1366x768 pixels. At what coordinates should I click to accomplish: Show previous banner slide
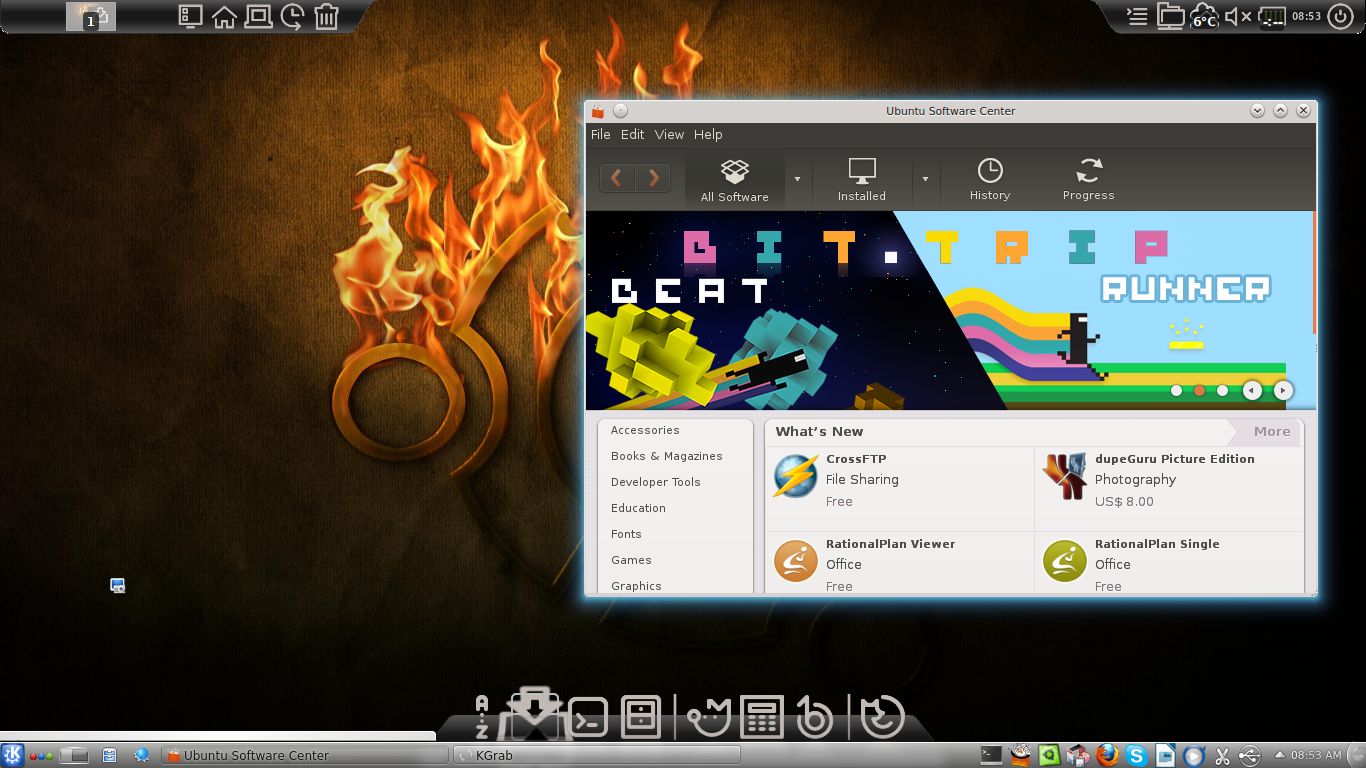(1252, 391)
